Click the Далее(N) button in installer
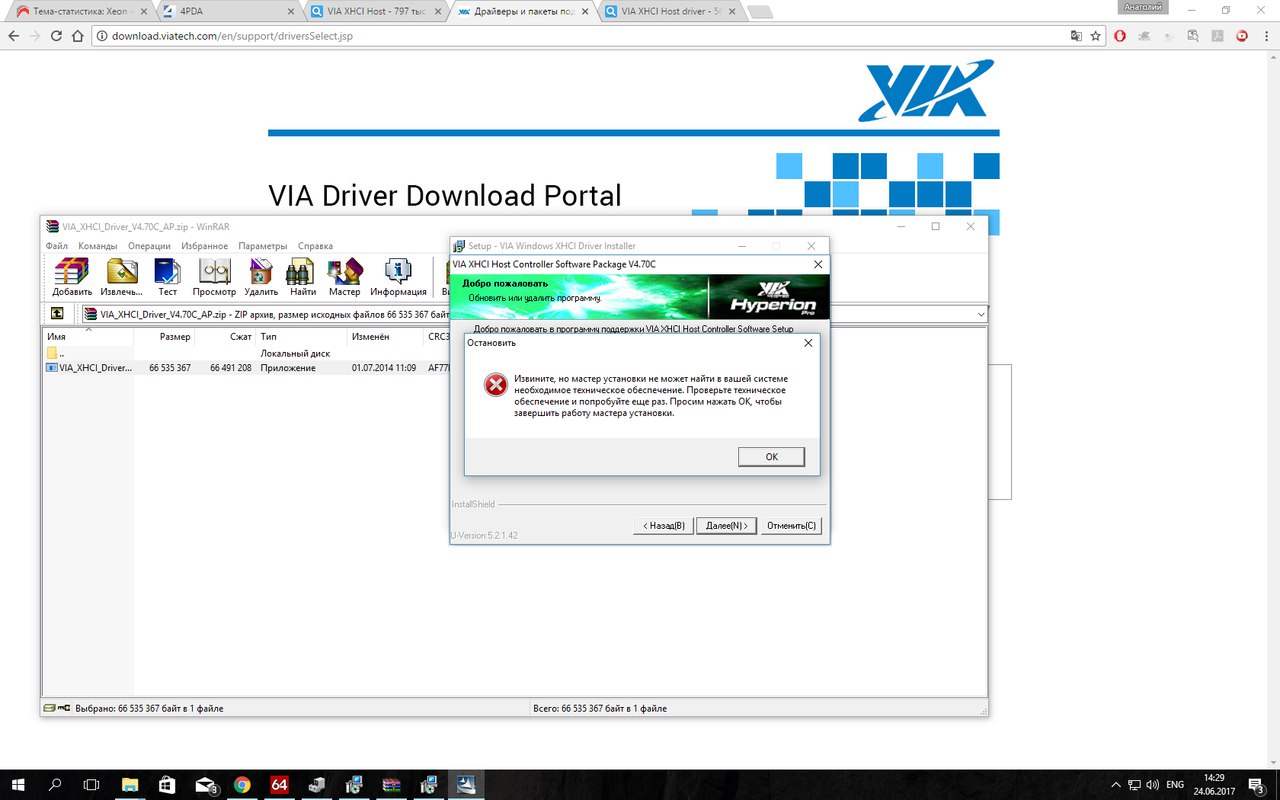Screen dimensions: 1280x800 coord(726,526)
